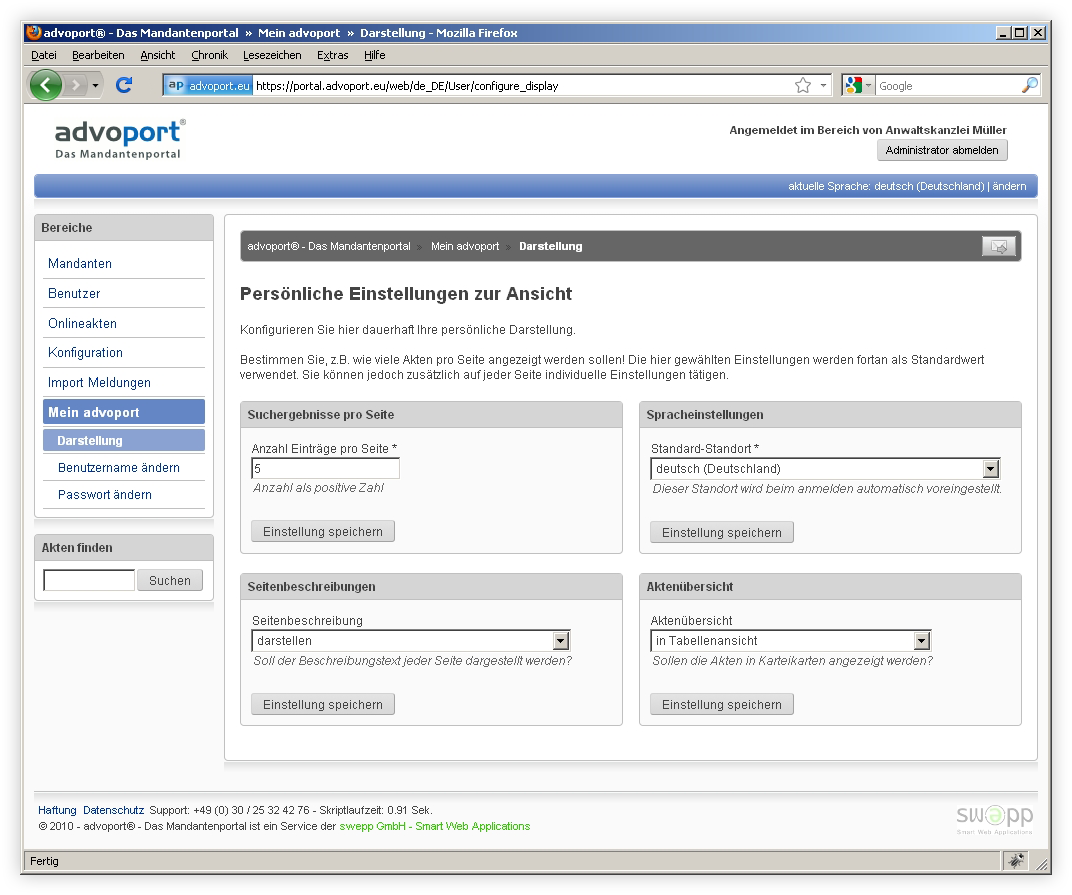The image size is (1072, 895).
Task: Click the Suchen button
Action: pyautogui.click(x=170, y=580)
